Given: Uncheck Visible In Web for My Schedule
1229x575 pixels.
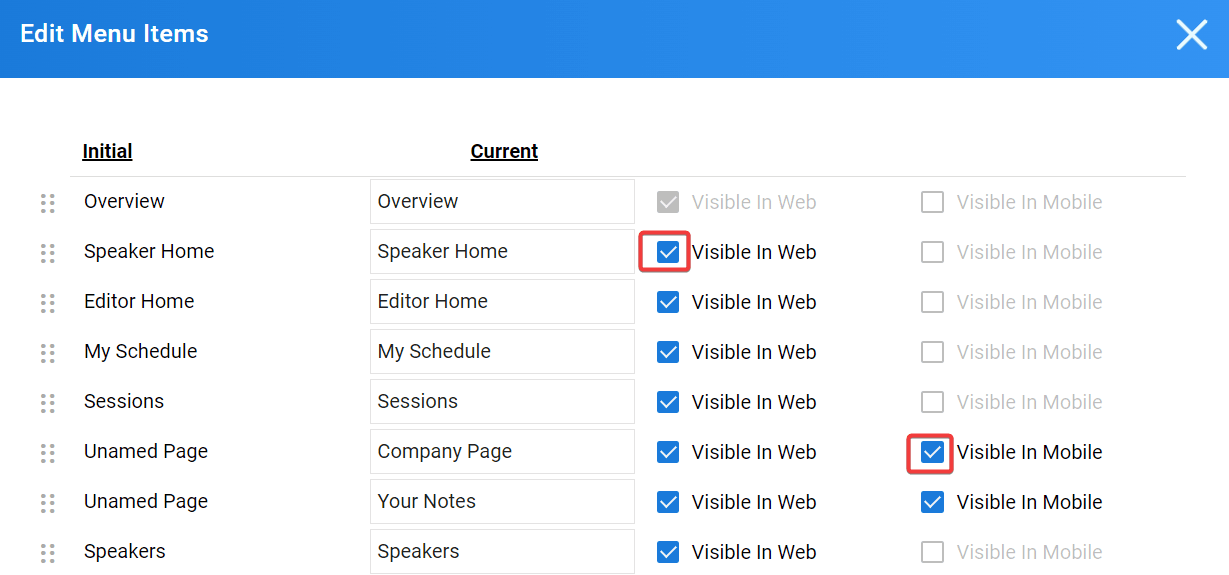Looking at the screenshot, I should [x=668, y=352].
